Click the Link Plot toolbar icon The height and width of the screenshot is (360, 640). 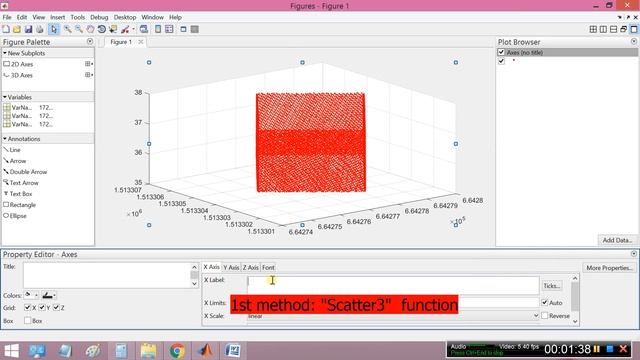[x=144, y=29]
